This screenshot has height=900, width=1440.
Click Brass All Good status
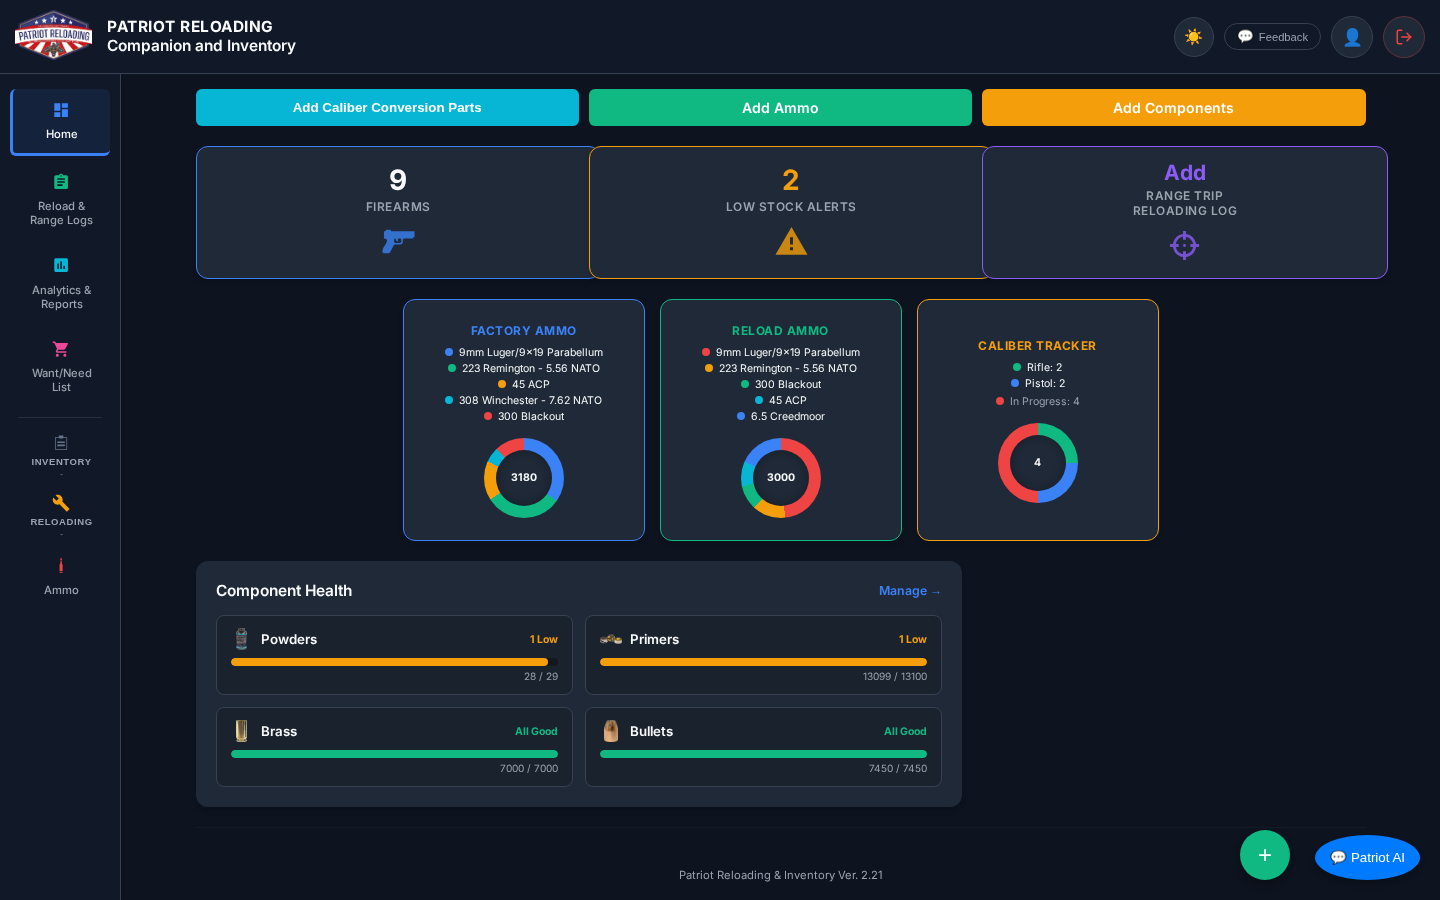[536, 732]
